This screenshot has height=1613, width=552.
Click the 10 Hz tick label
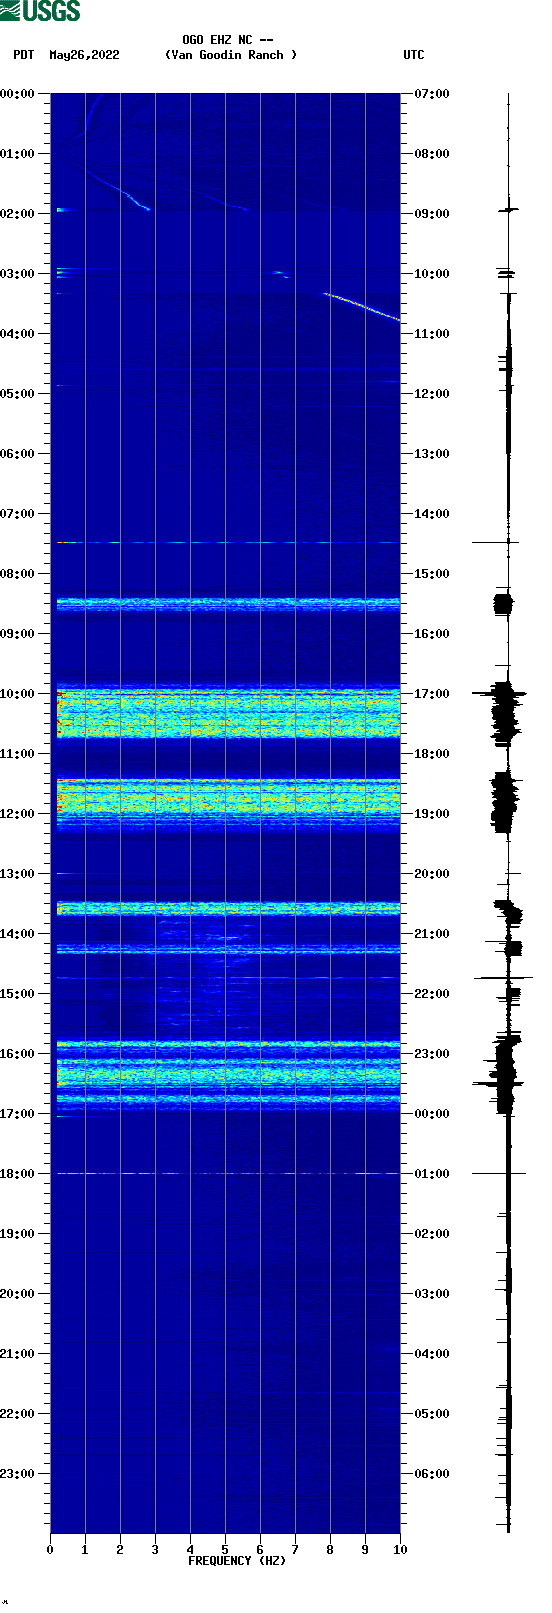pos(400,1550)
